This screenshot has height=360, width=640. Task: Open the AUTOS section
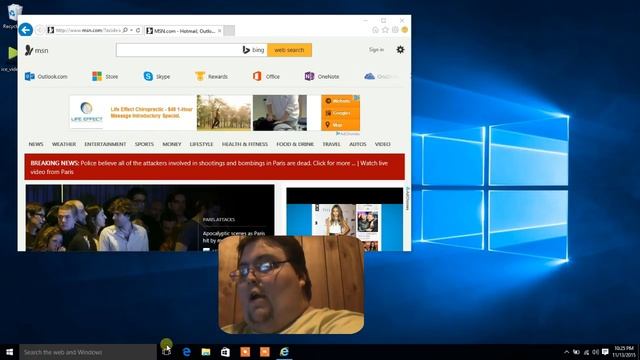(358, 144)
